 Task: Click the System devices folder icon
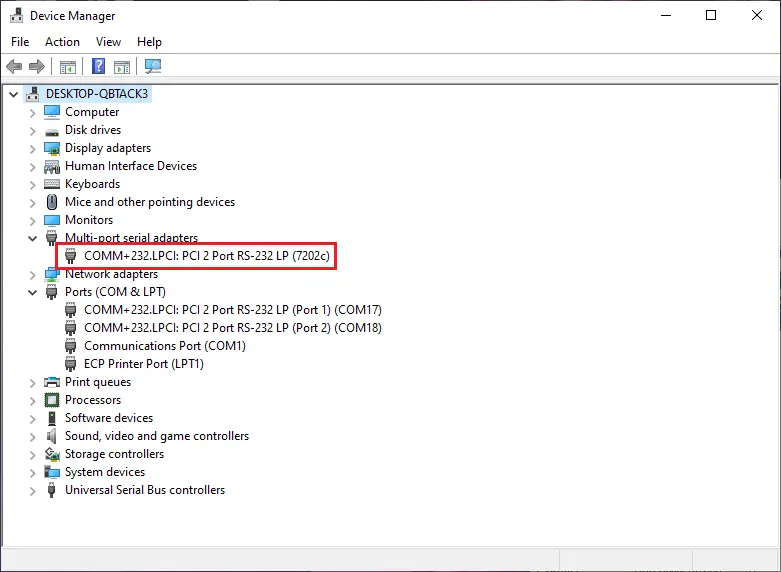click(52, 472)
